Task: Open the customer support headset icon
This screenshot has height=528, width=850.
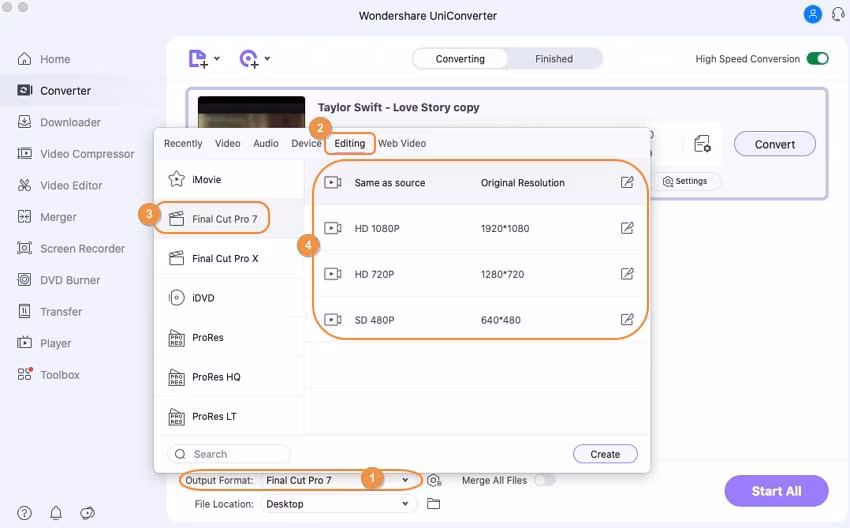Action: (x=838, y=14)
